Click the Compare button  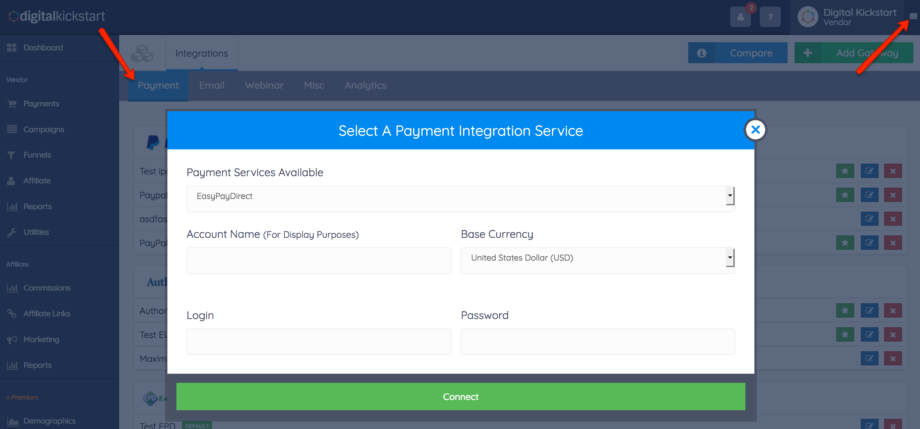tap(738, 53)
